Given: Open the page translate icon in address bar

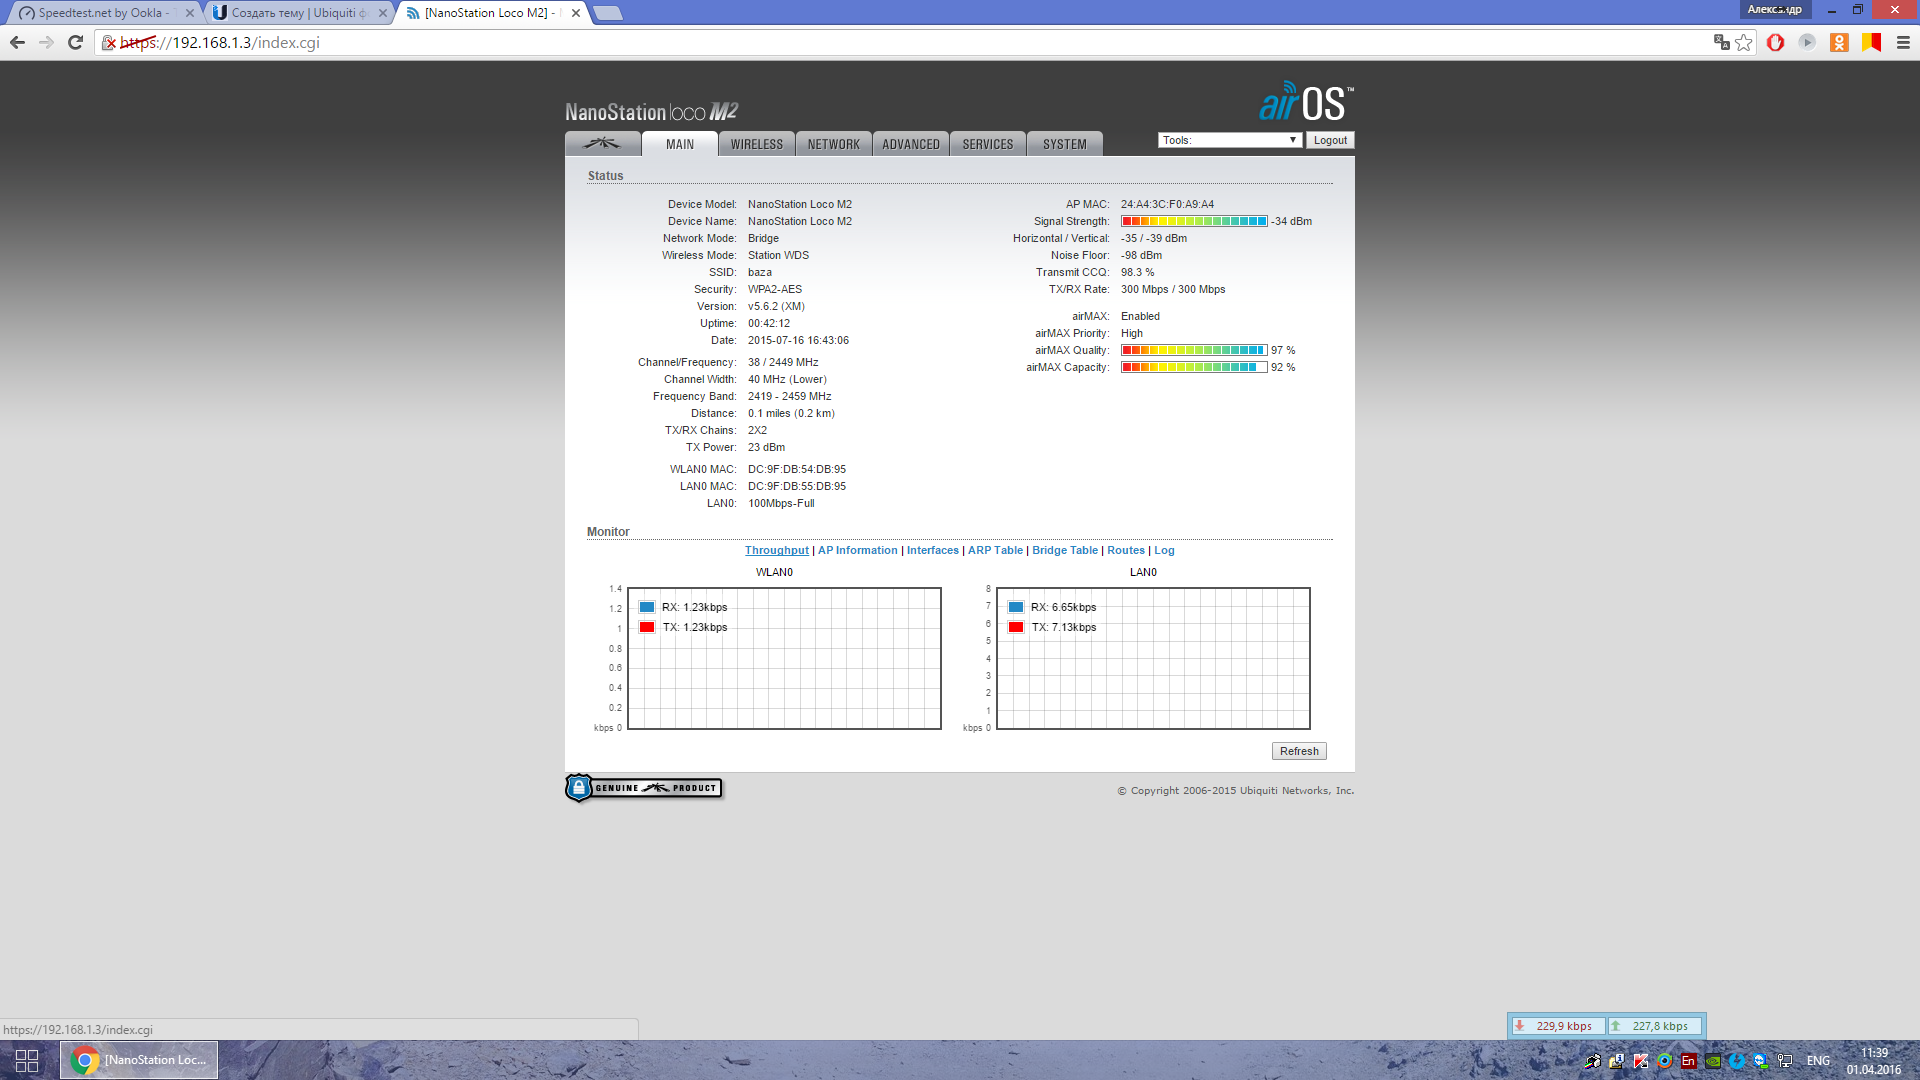Looking at the screenshot, I should (x=1721, y=42).
